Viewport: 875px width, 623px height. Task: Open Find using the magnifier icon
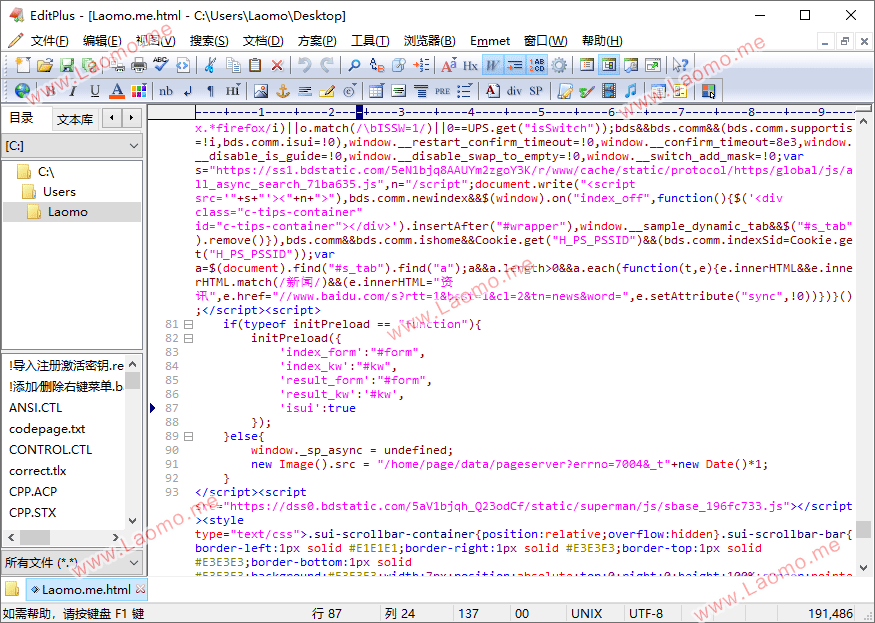pos(354,65)
